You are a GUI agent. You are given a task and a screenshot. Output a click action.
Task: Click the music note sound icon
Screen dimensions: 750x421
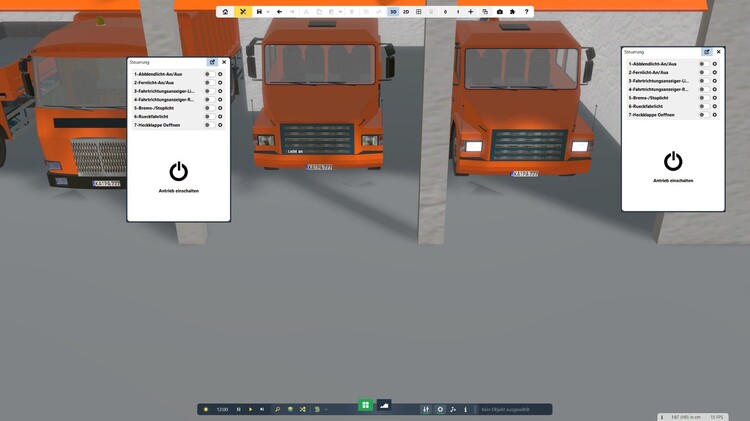tap(453, 410)
